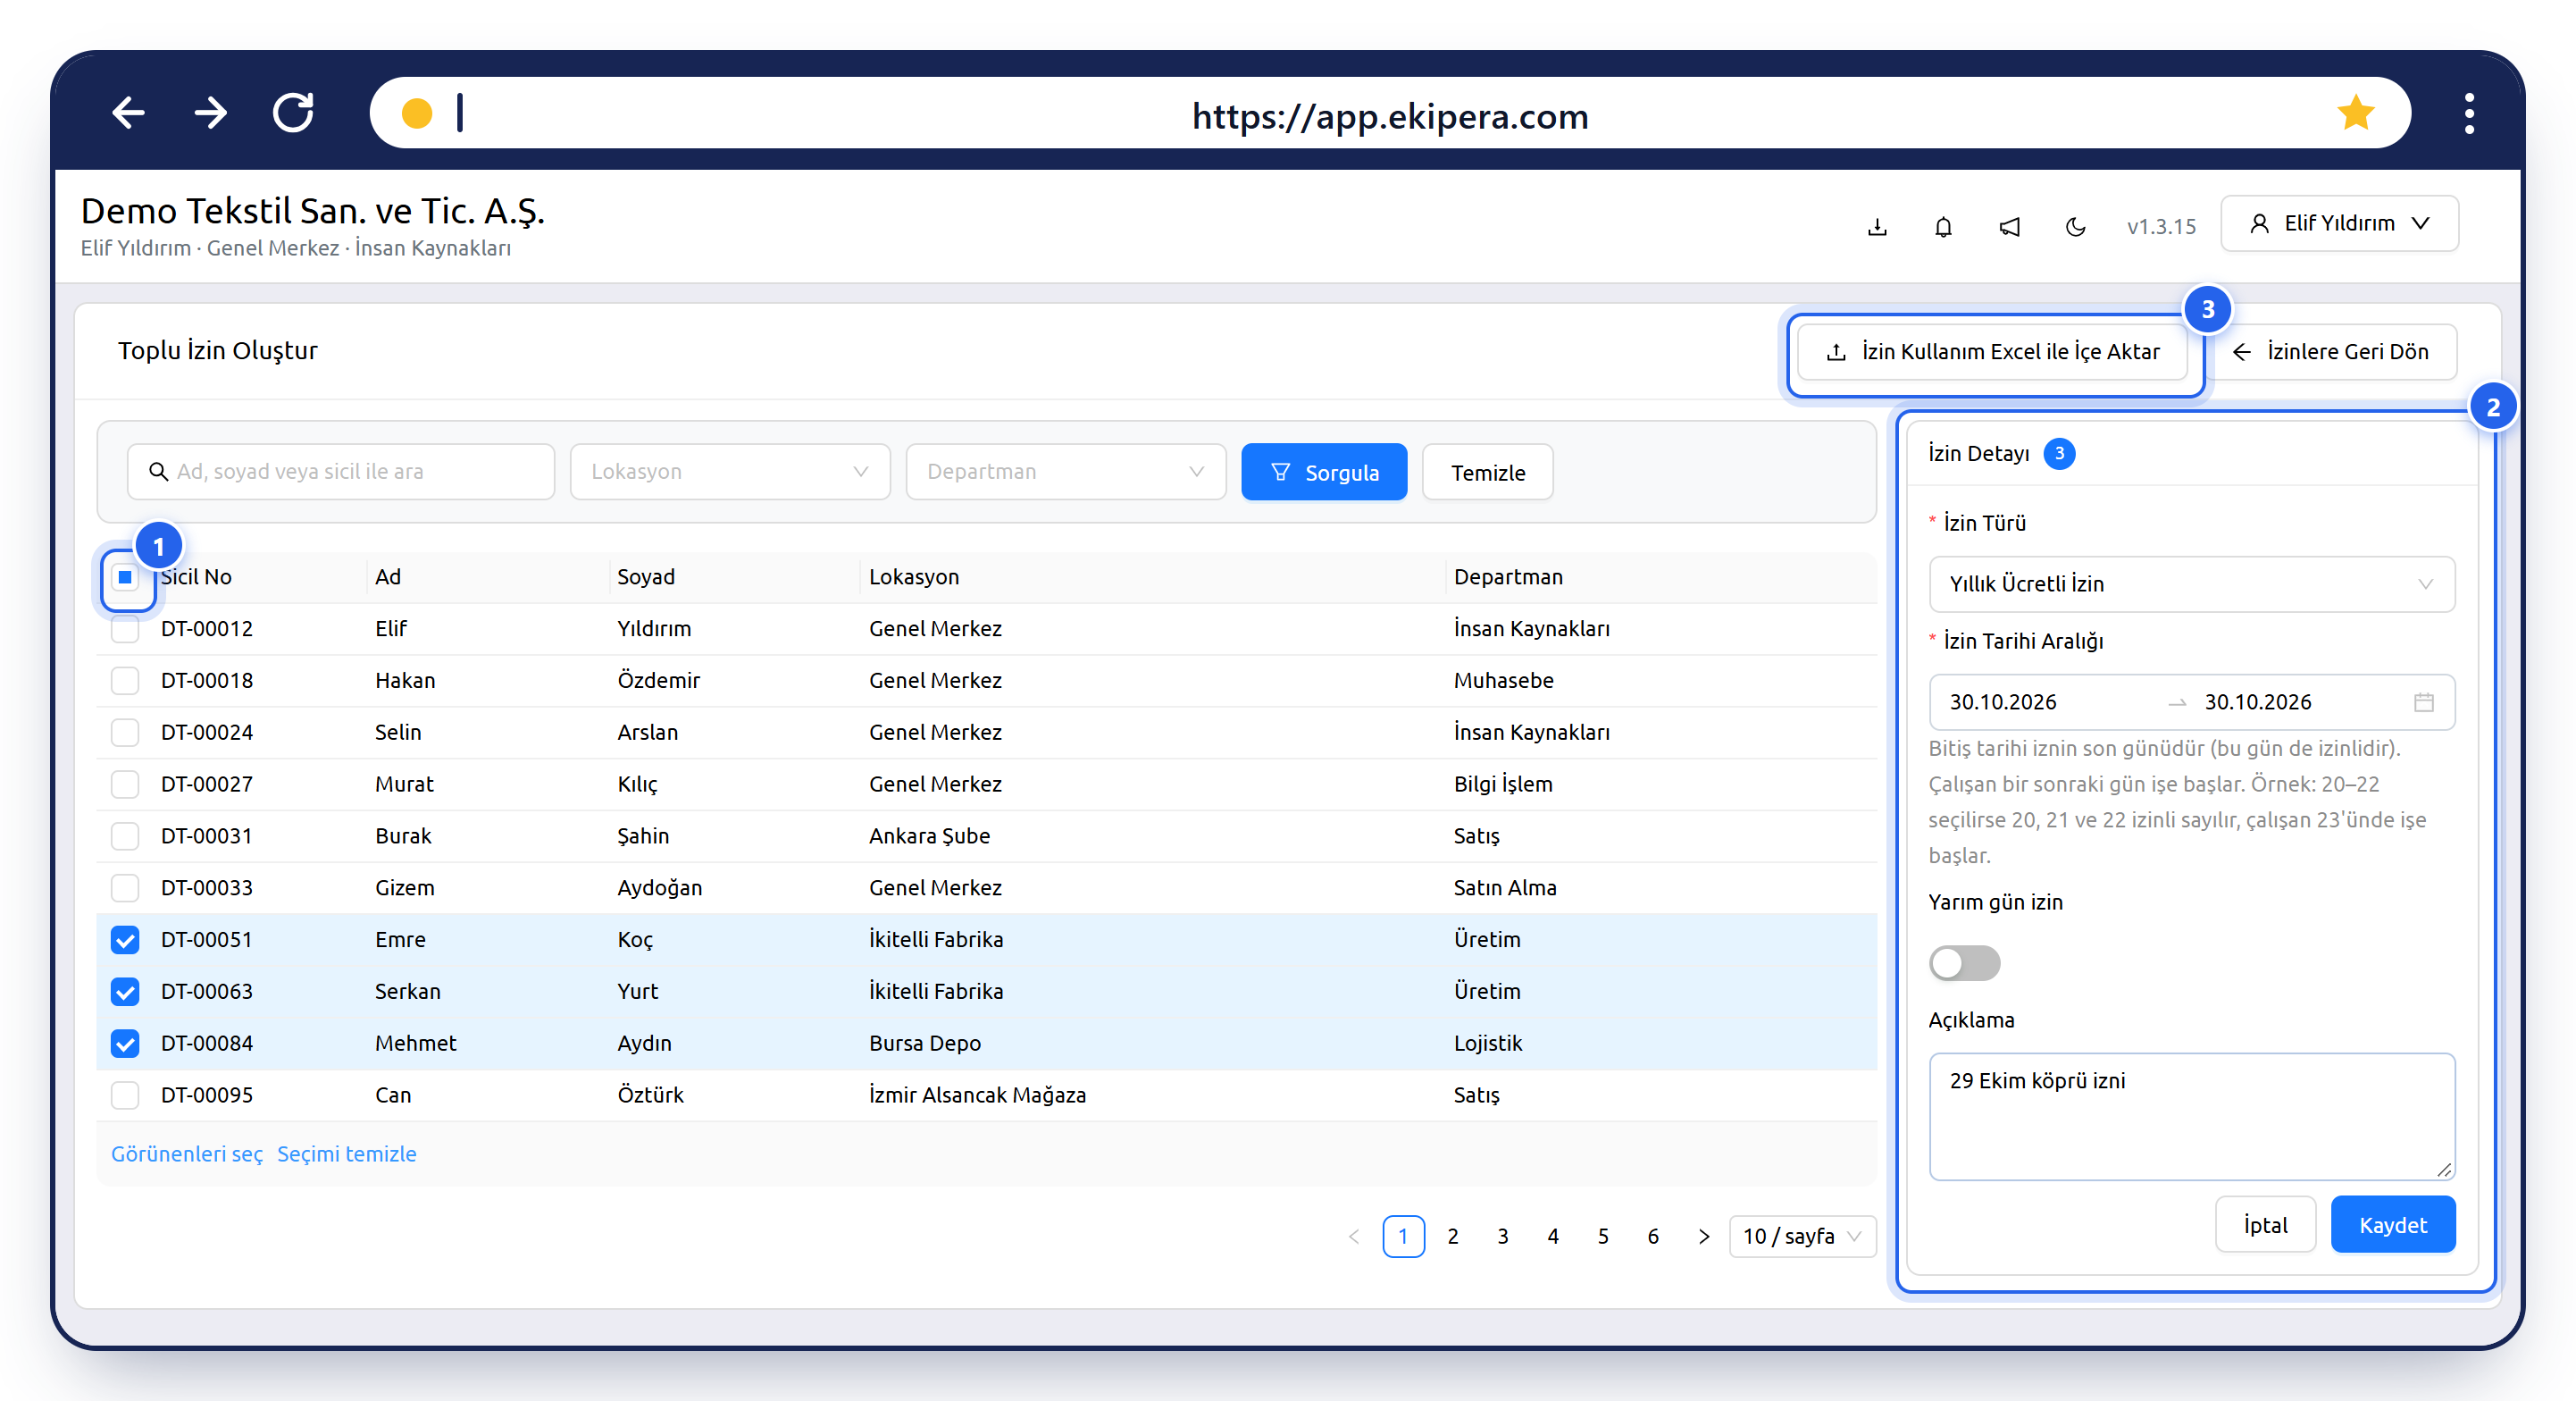
Task: Click İzinlere Geri Dön button
Action: 2330,352
